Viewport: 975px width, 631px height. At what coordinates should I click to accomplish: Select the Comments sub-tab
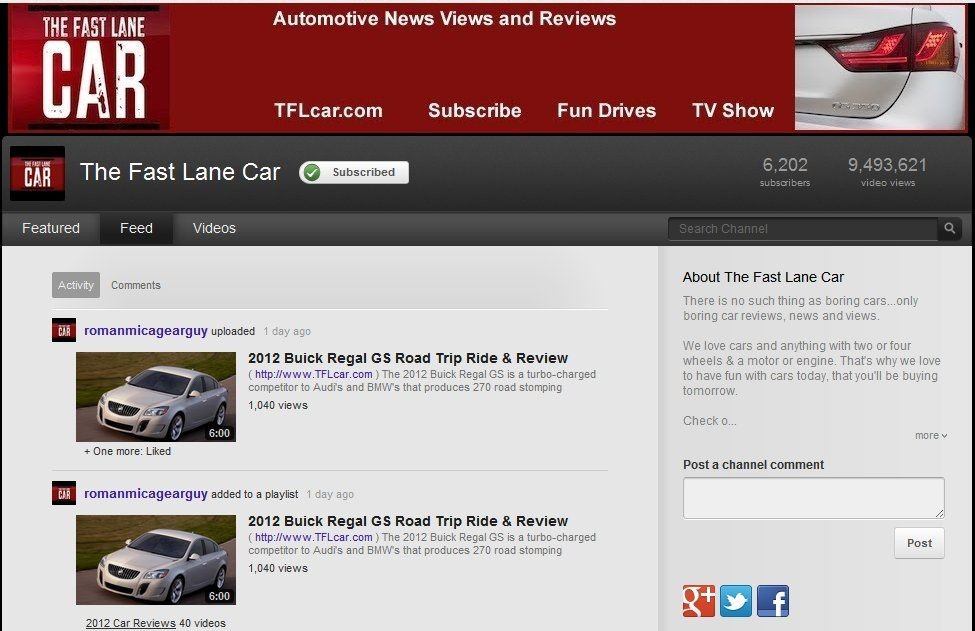[x=136, y=285]
